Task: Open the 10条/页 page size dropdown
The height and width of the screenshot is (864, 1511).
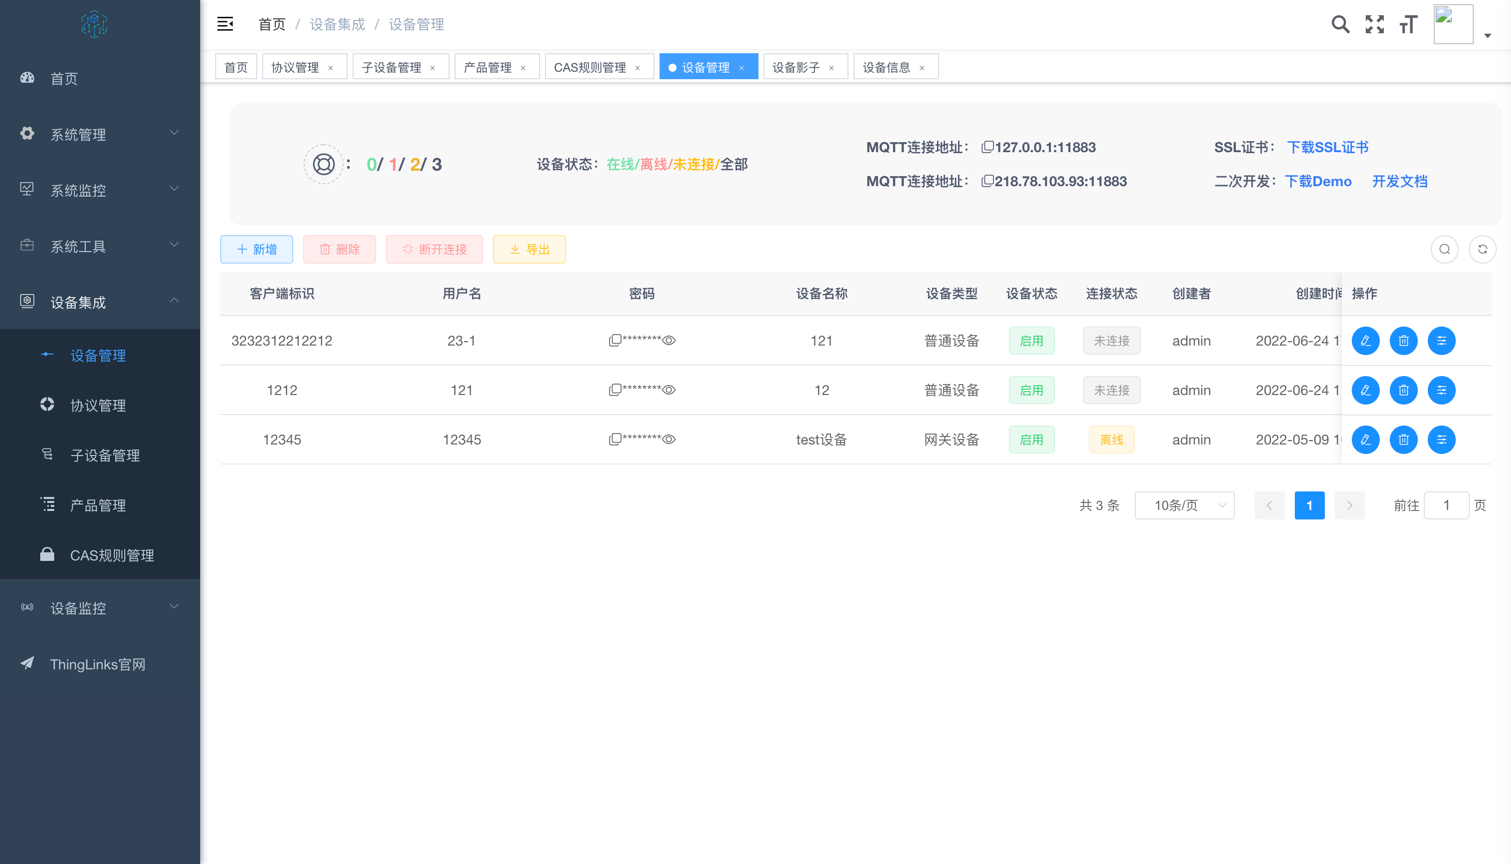Action: coord(1184,505)
